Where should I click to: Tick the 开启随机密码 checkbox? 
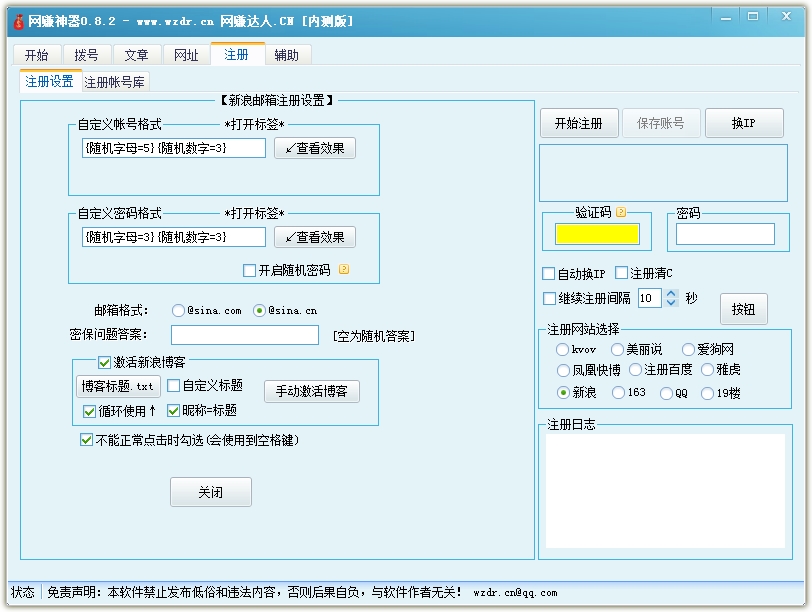[x=250, y=270]
